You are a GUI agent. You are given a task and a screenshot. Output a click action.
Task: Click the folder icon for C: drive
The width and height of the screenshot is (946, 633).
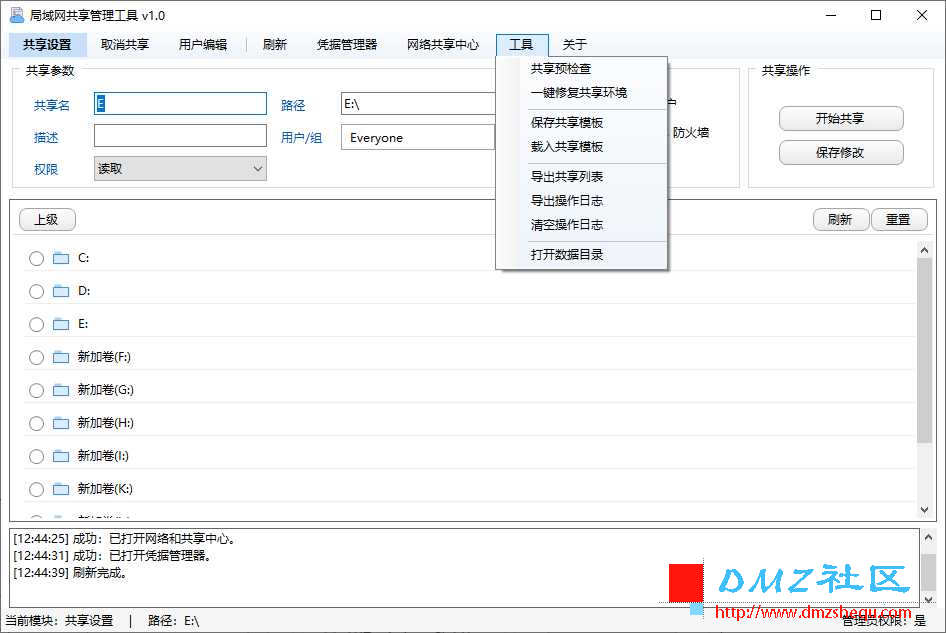(61, 258)
